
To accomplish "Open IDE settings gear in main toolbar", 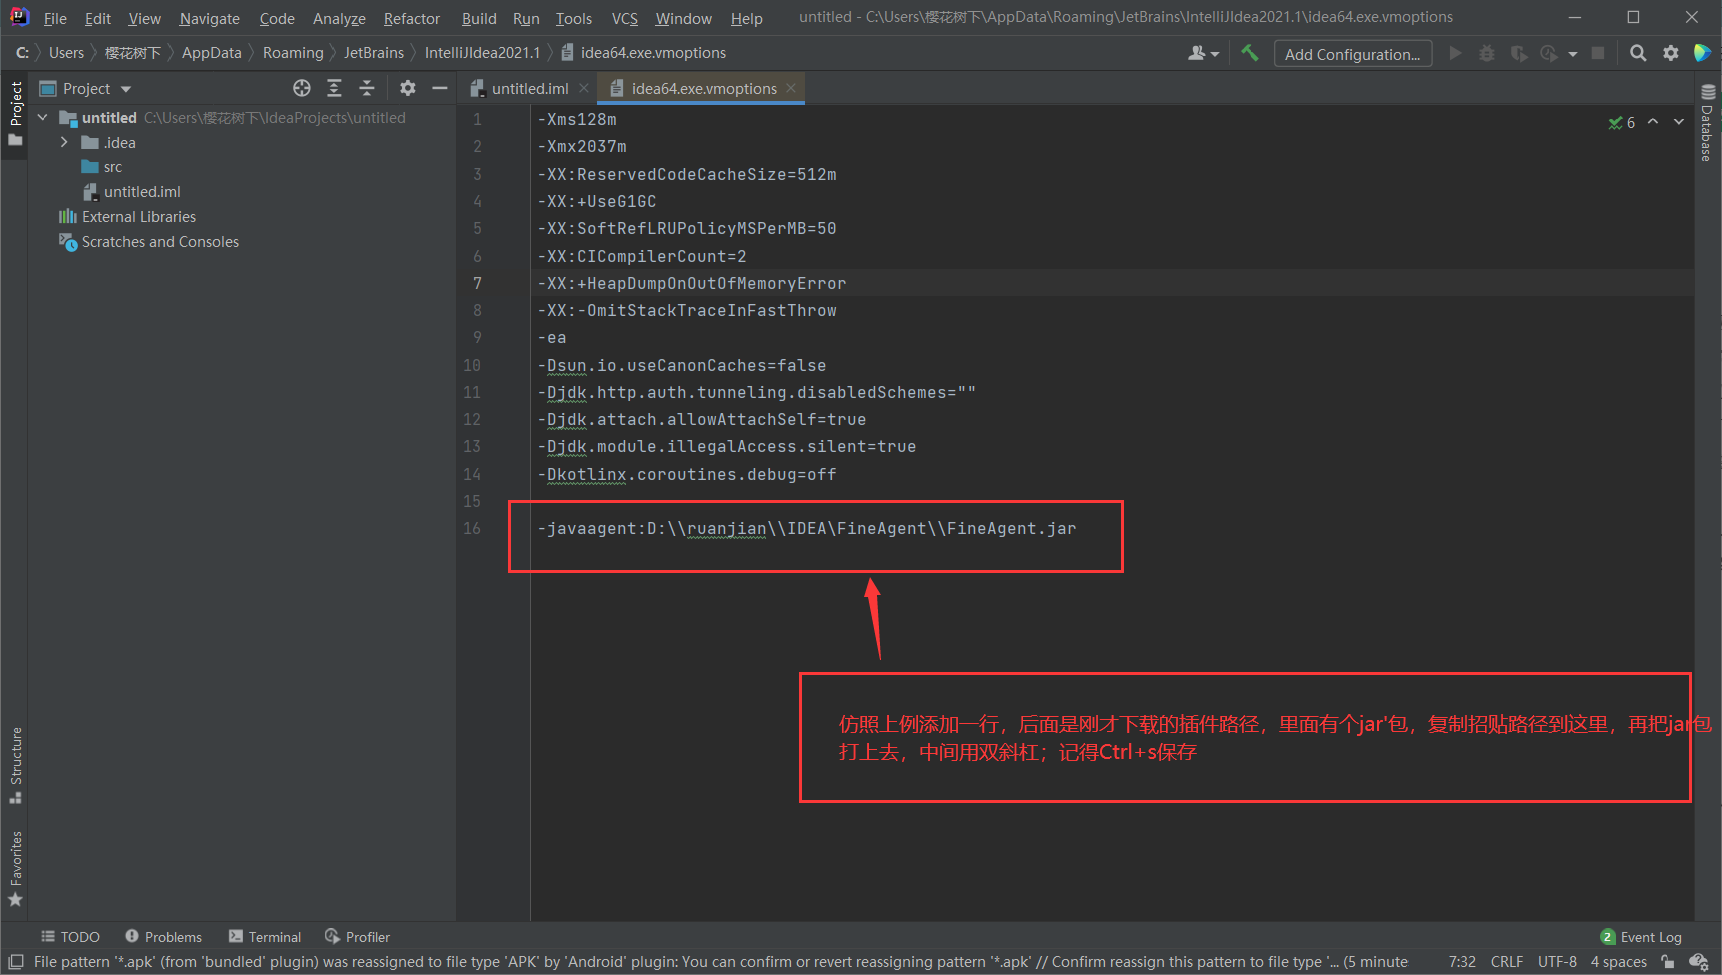I will (1671, 53).
